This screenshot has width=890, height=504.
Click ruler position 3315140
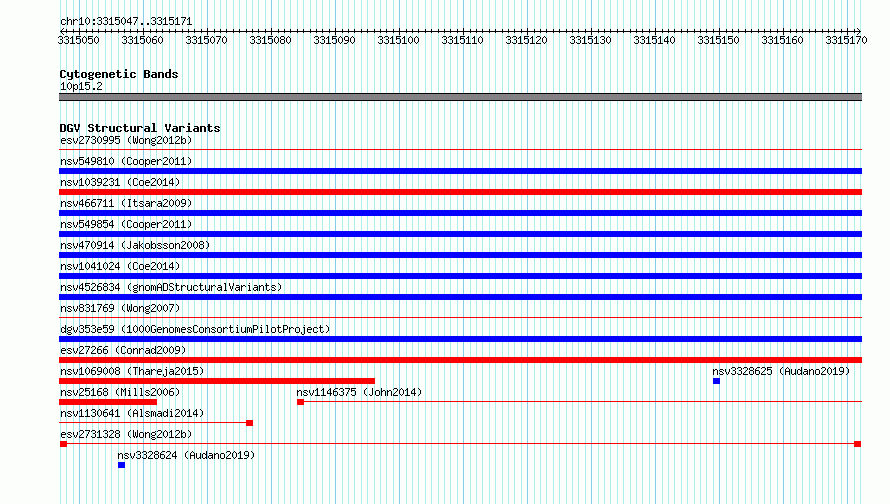[654, 40]
